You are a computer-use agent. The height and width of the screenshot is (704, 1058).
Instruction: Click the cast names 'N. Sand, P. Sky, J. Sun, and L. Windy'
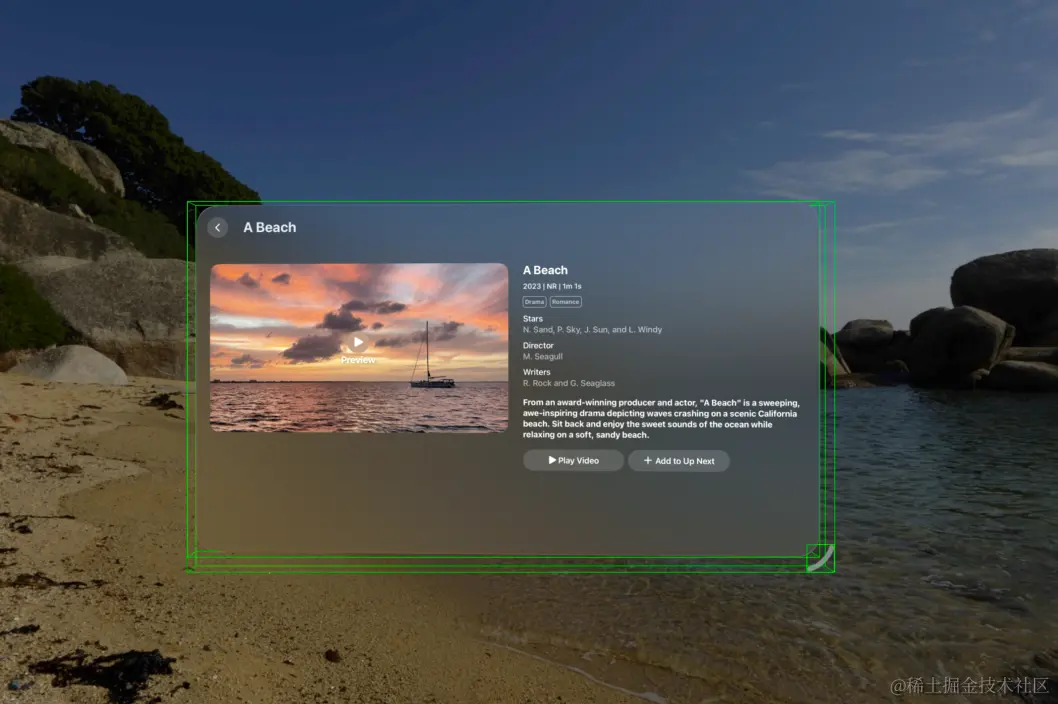[x=592, y=329]
